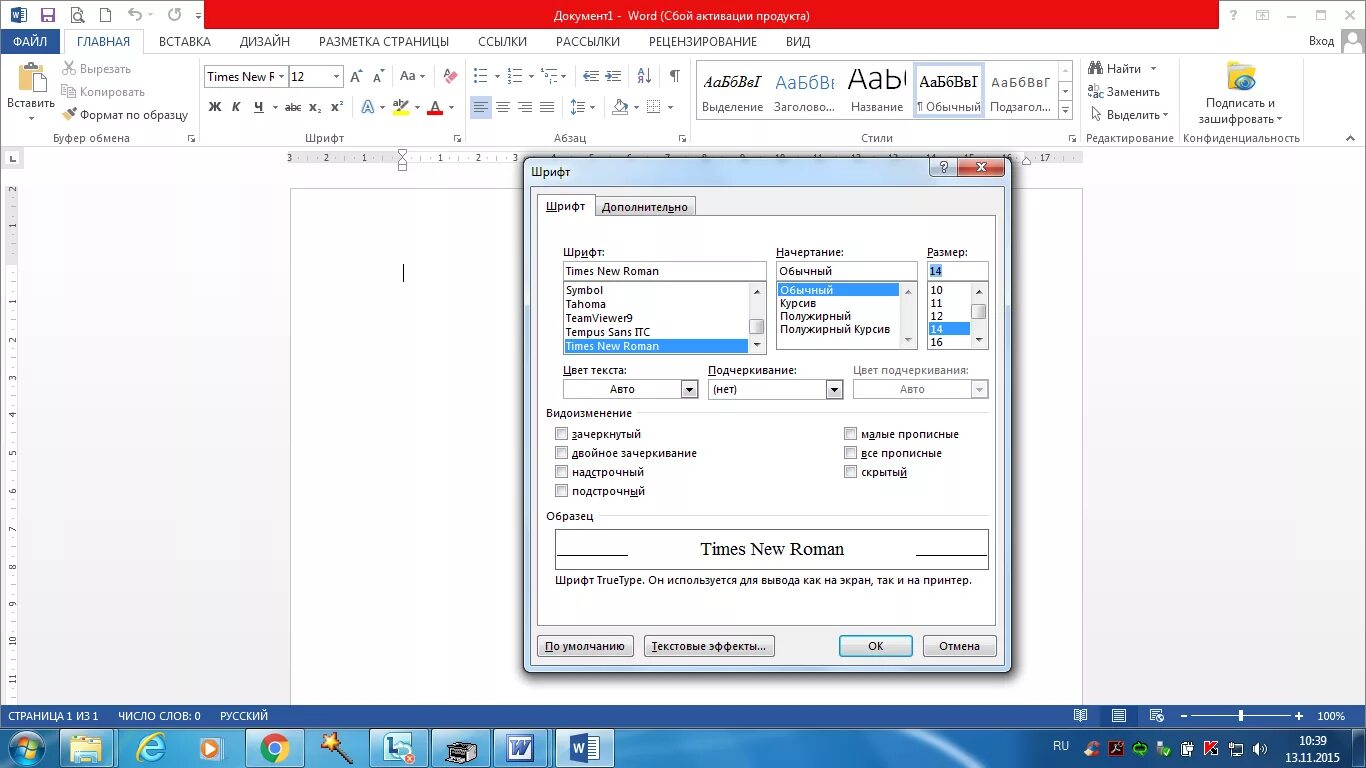Enable подстрочный checkbox
The height and width of the screenshot is (768, 1366).
(562, 491)
